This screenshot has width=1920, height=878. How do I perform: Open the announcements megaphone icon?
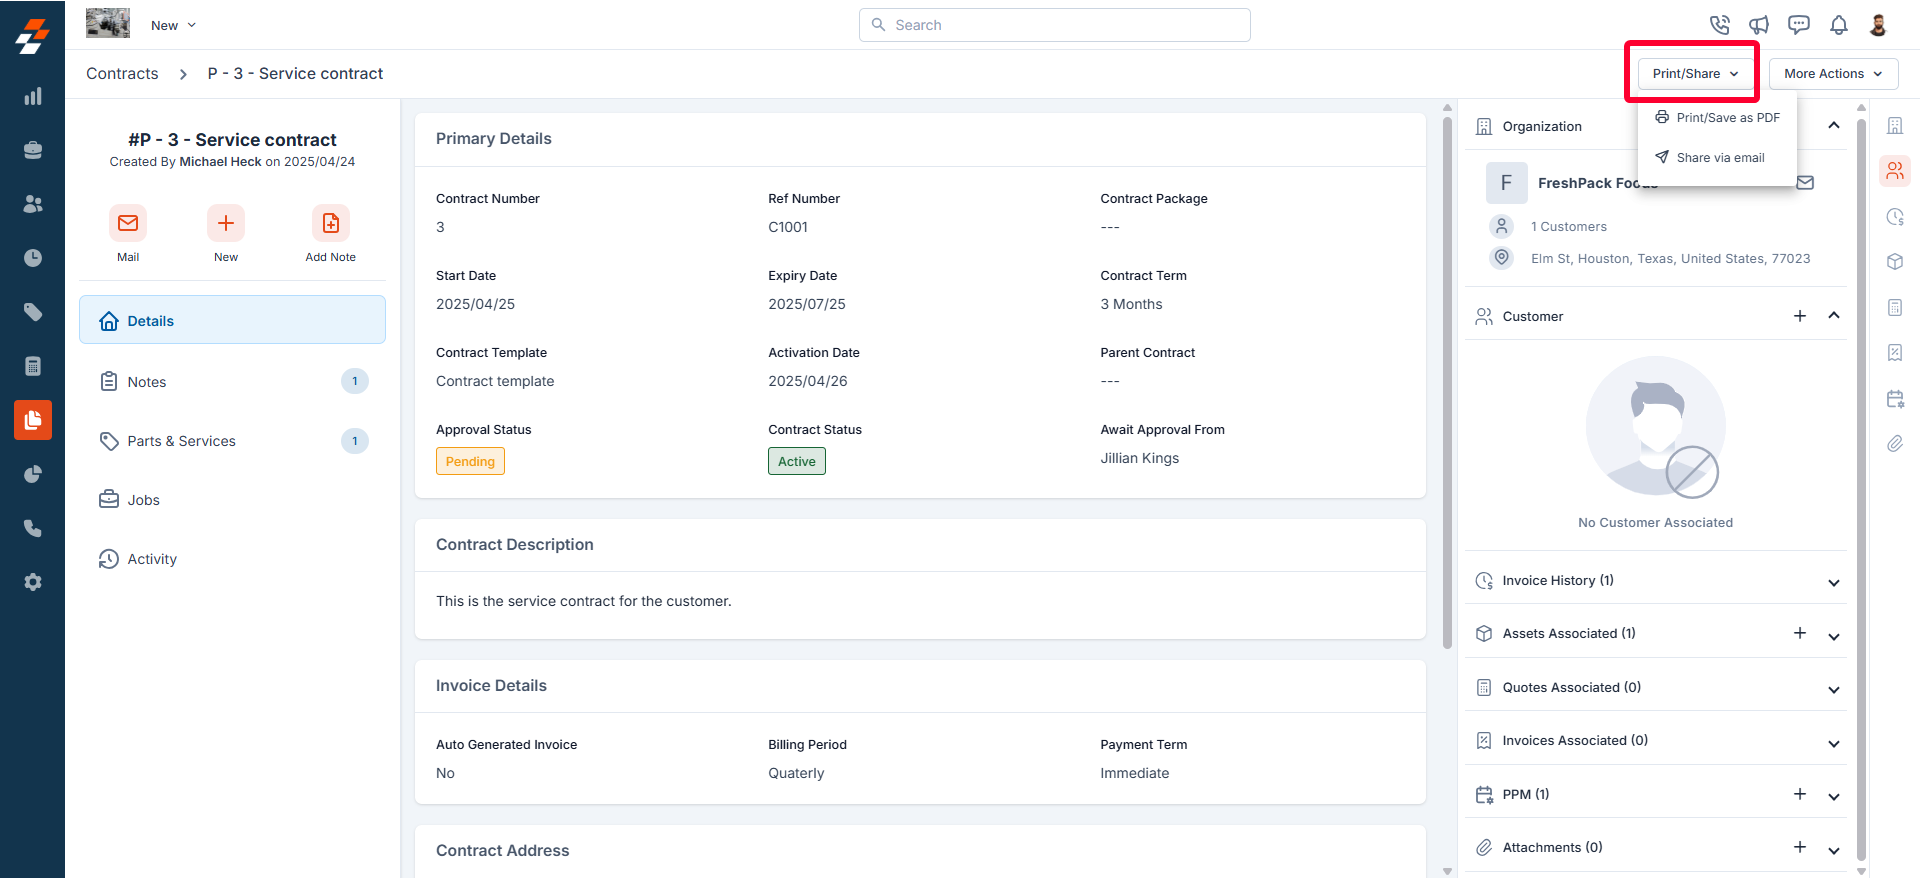(1759, 25)
